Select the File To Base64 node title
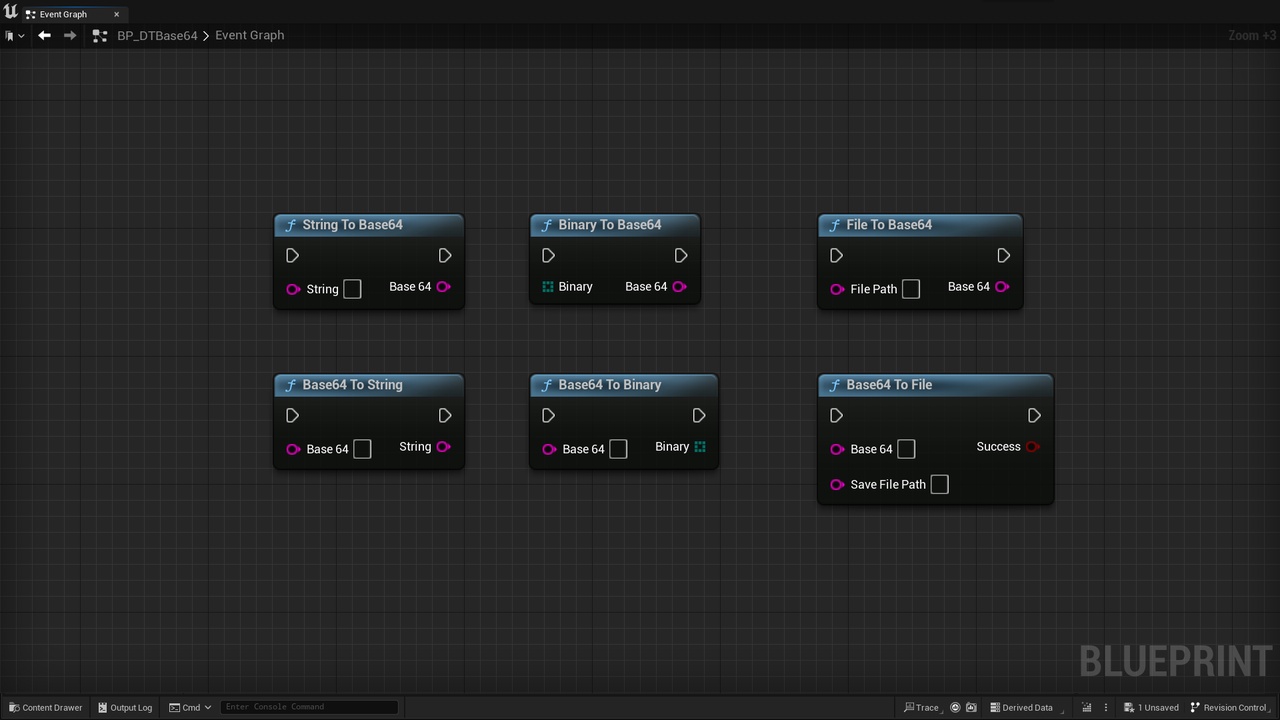The width and height of the screenshot is (1280, 720). click(x=889, y=225)
